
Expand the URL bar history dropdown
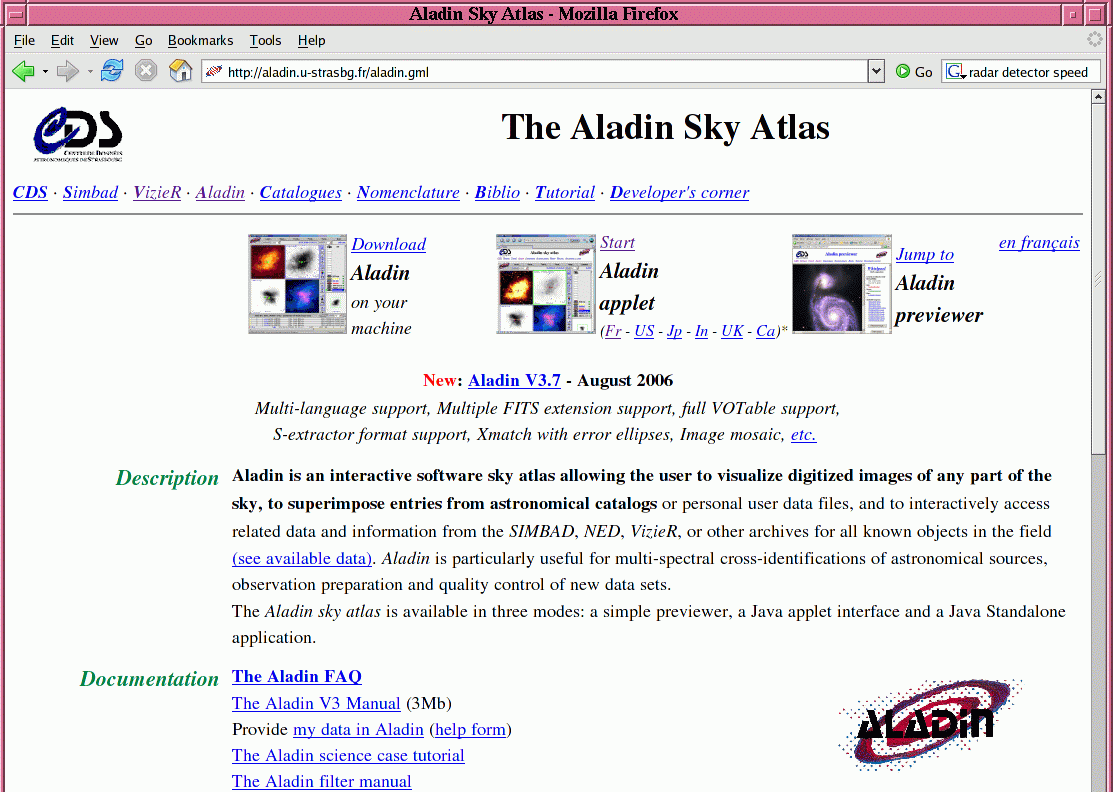coord(876,71)
